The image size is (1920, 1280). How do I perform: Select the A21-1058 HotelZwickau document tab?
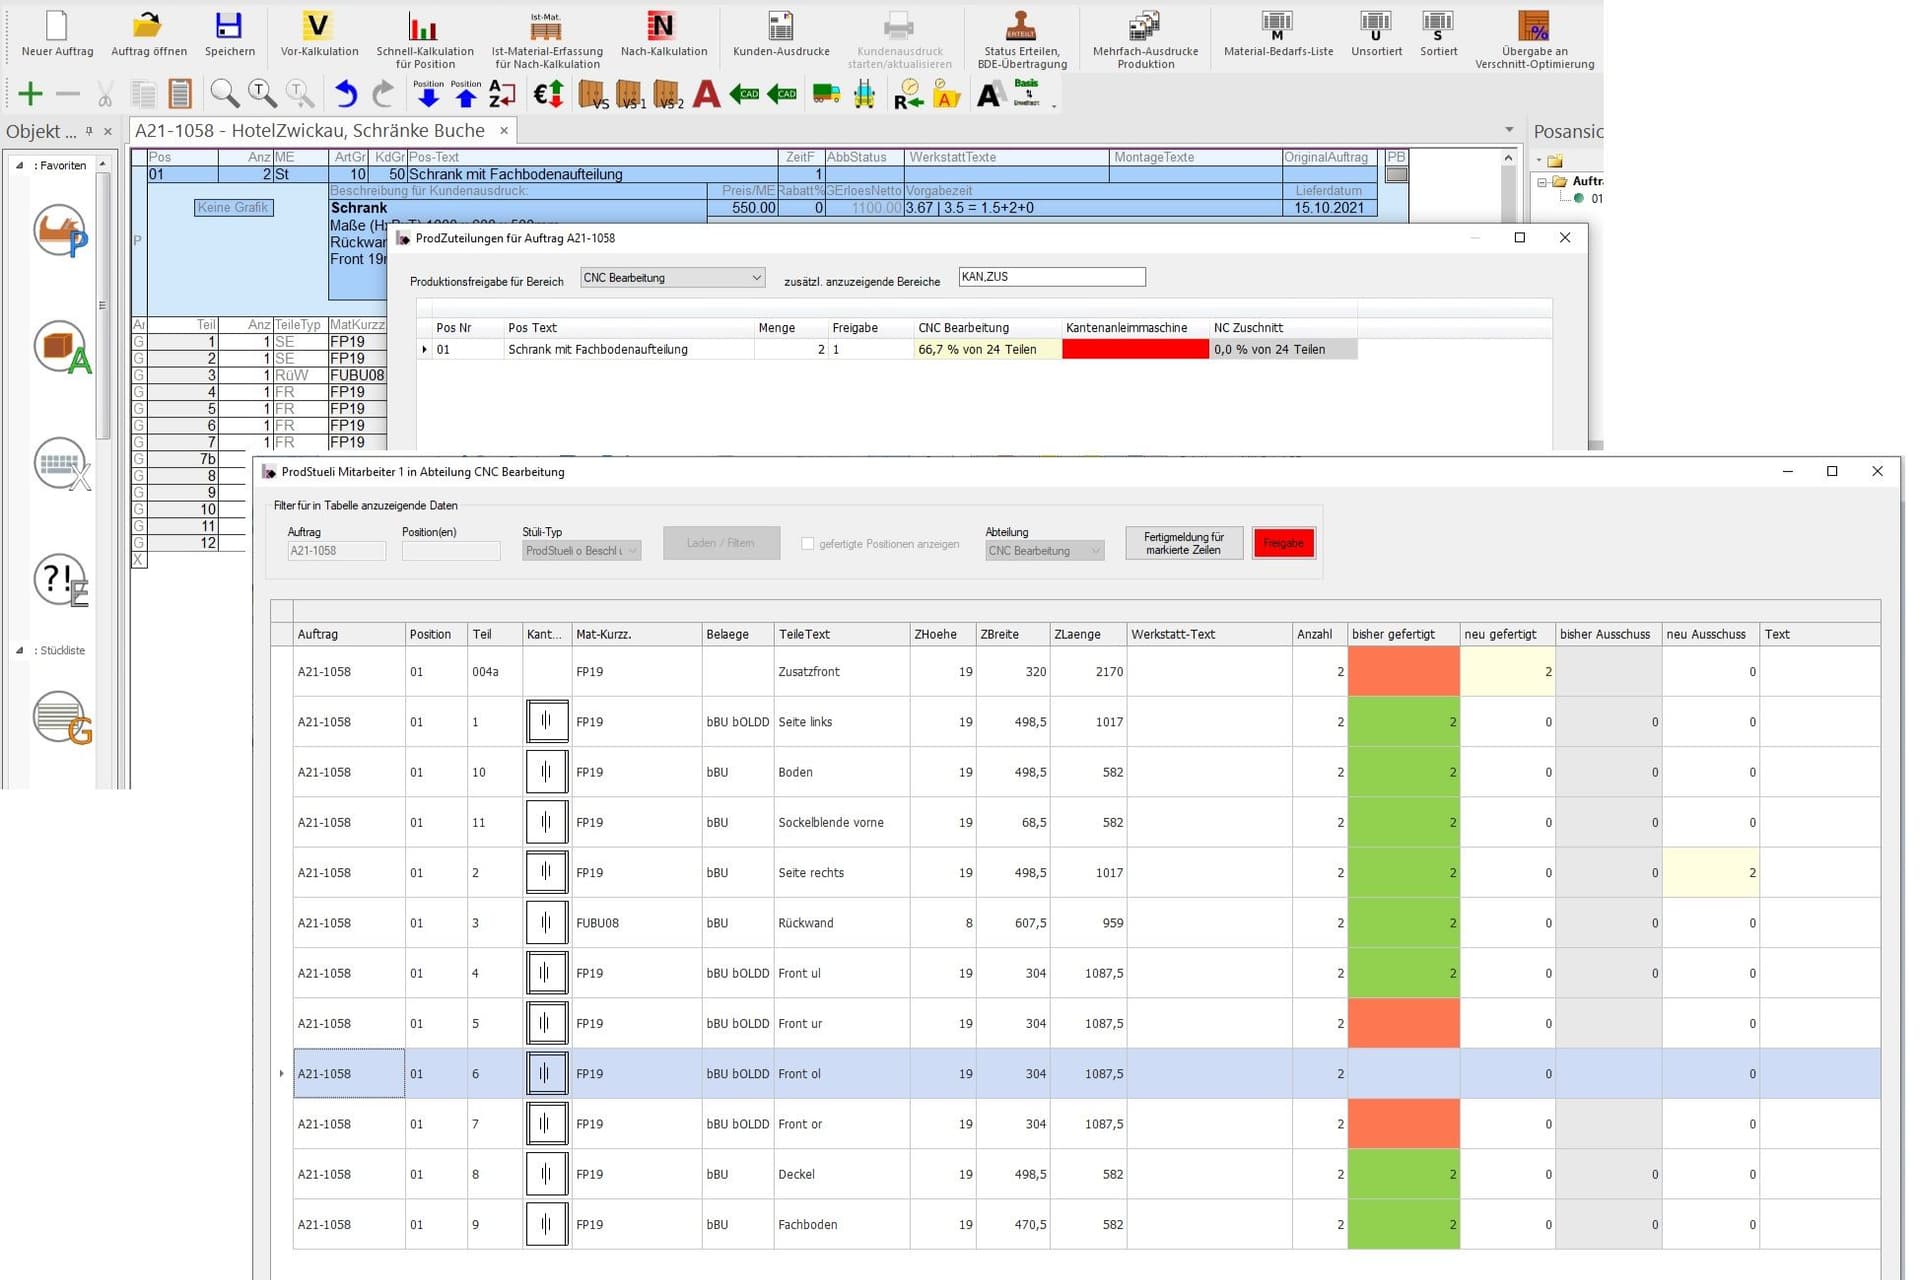(x=310, y=131)
